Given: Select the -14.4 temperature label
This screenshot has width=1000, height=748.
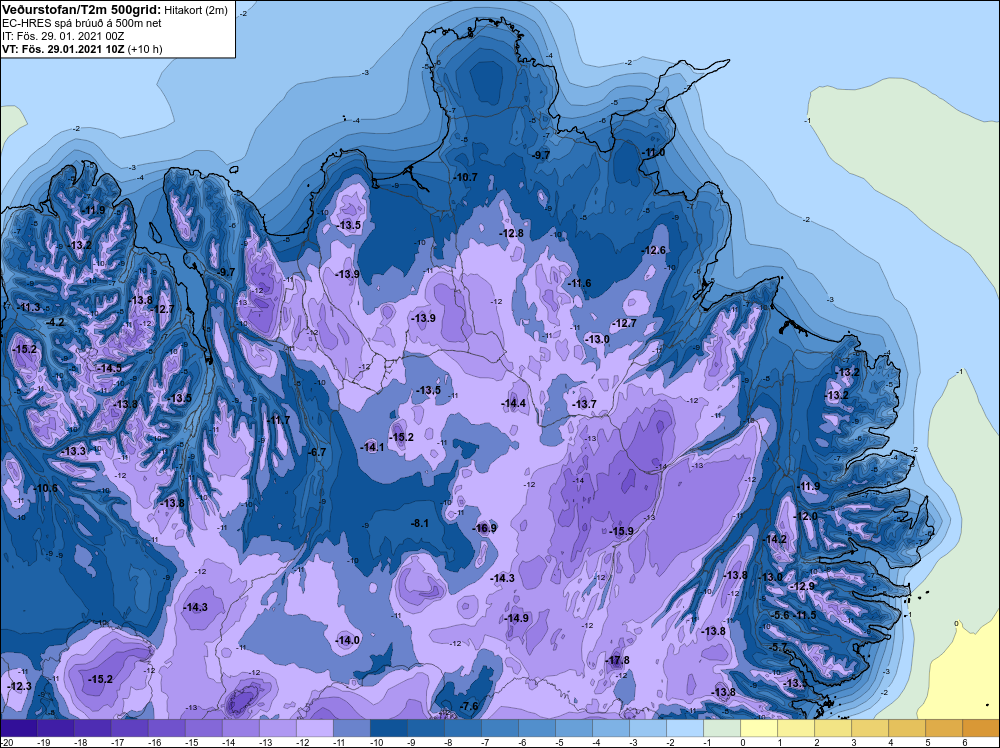Looking at the screenshot, I should (x=513, y=403).
